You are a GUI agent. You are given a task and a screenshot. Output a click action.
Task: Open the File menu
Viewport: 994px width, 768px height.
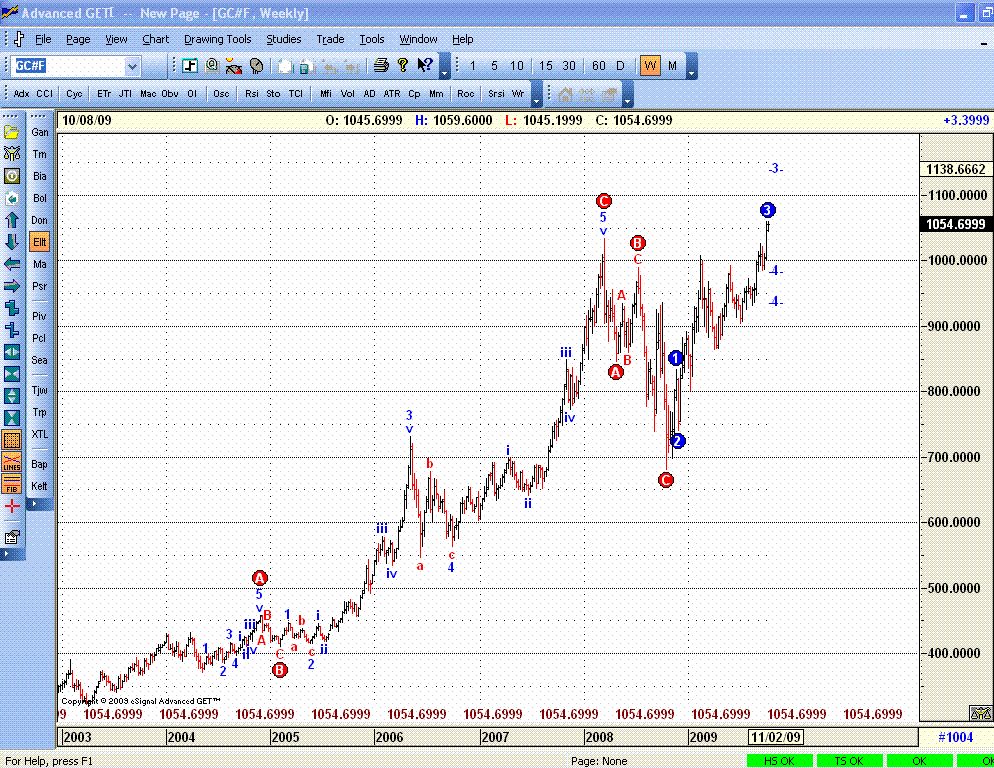coord(43,39)
